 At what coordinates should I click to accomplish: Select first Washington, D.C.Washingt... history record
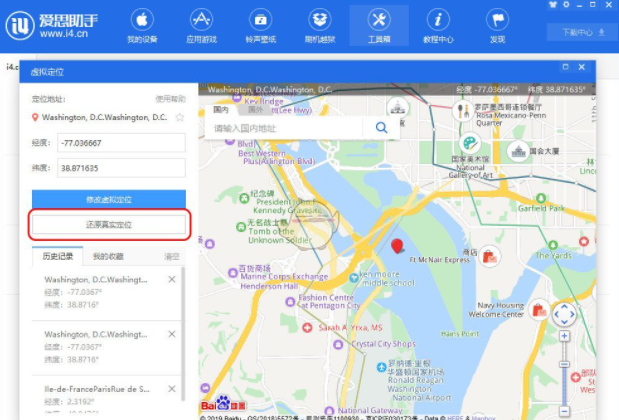106,292
